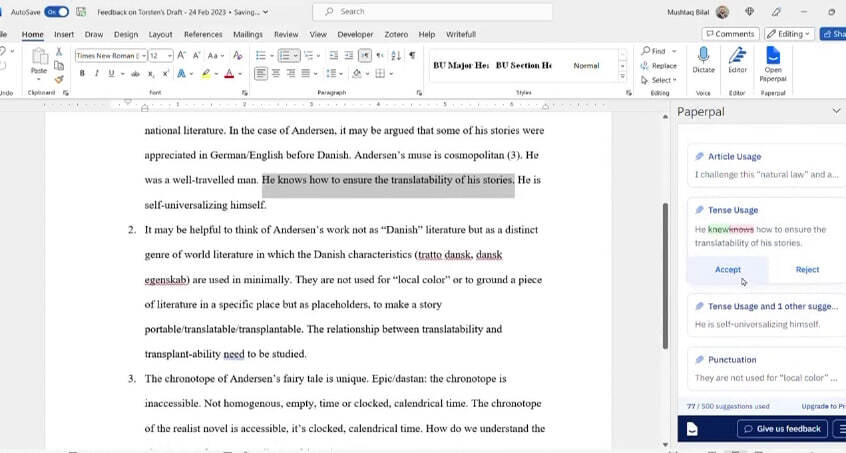Center align the paragraph text
Viewport: 846px width, 453px height.
pyautogui.click(x=275, y=73)
